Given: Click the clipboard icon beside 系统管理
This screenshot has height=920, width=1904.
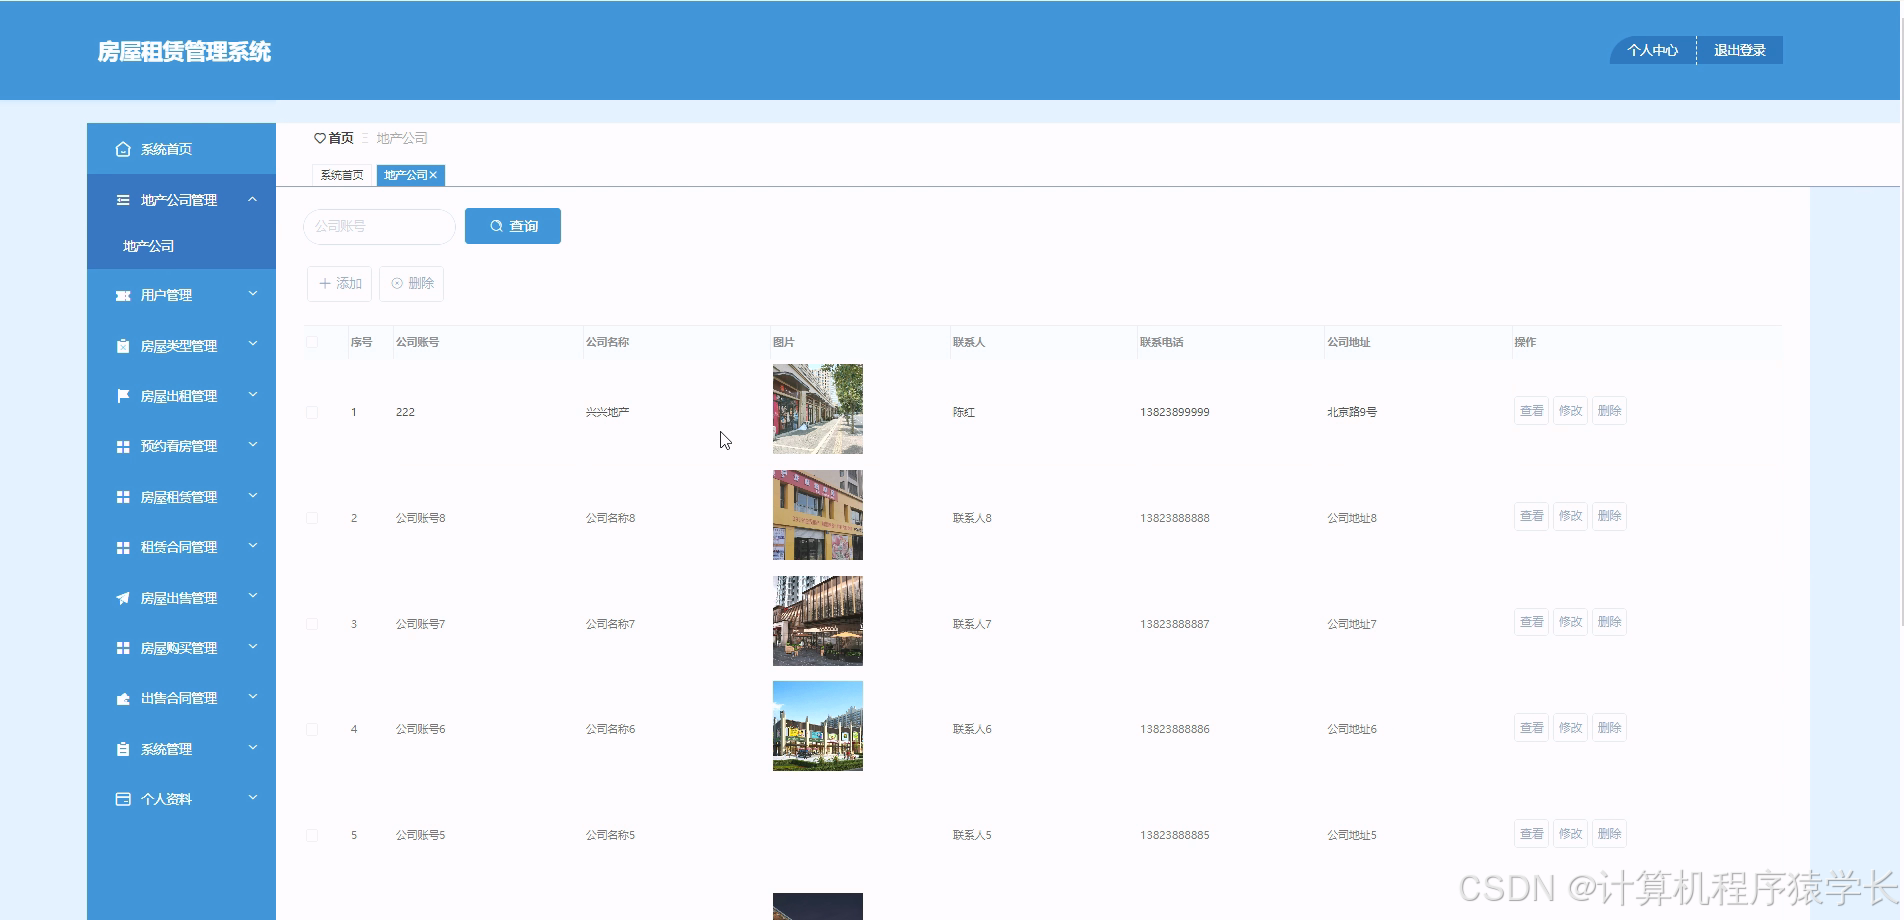Looking at the screenshot, I should [x=123, y=749].
